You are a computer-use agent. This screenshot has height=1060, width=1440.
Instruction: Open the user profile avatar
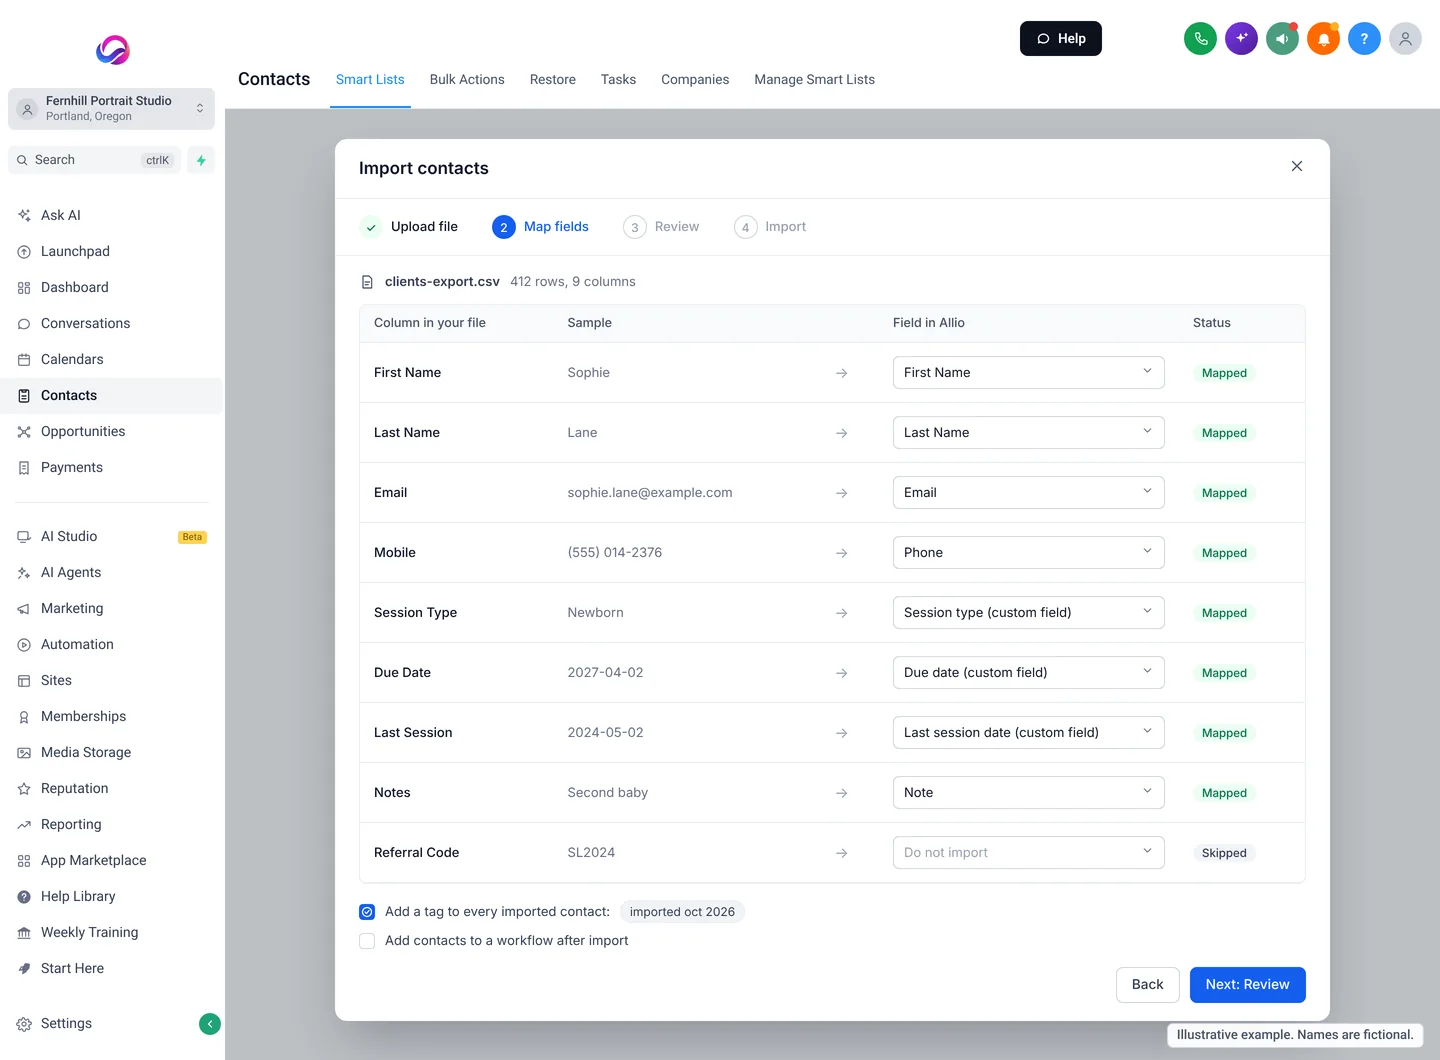(1405, 39)
